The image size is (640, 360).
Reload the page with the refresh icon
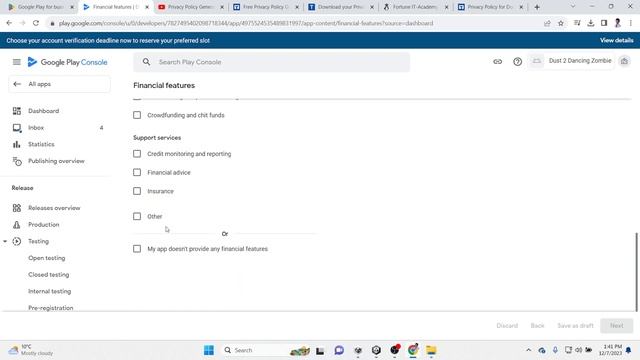click(x=36, y=23)
